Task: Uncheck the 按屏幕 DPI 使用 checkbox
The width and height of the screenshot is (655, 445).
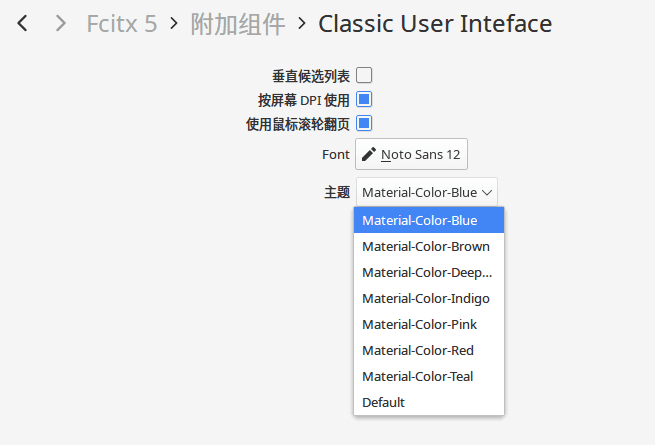Action: [x=364, y=99]
